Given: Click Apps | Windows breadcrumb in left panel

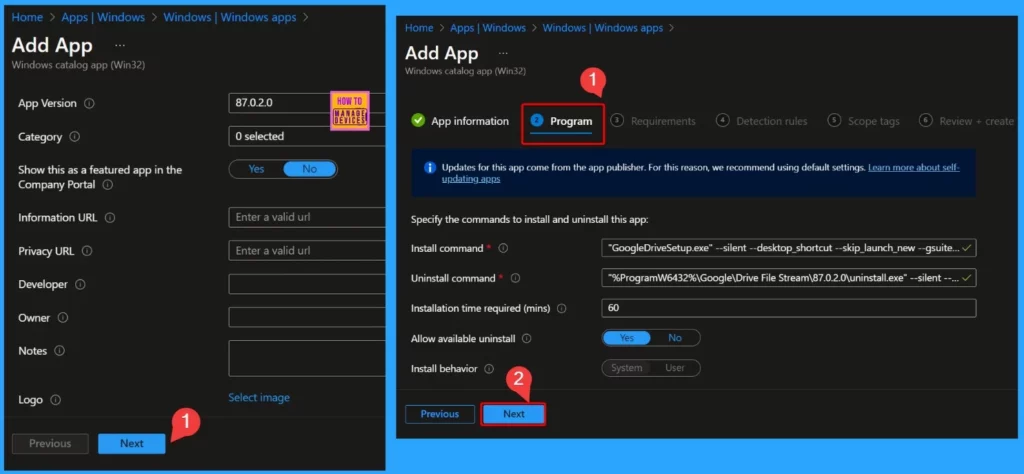Looking at the screenshot, I should (102, 18).
